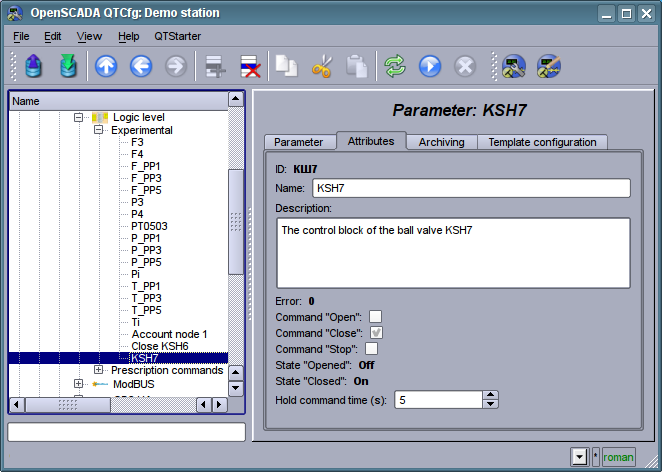662x472 pixels.
Task: Open the first QTStarter module icon with wrench
Action: (x=513, y=66)
